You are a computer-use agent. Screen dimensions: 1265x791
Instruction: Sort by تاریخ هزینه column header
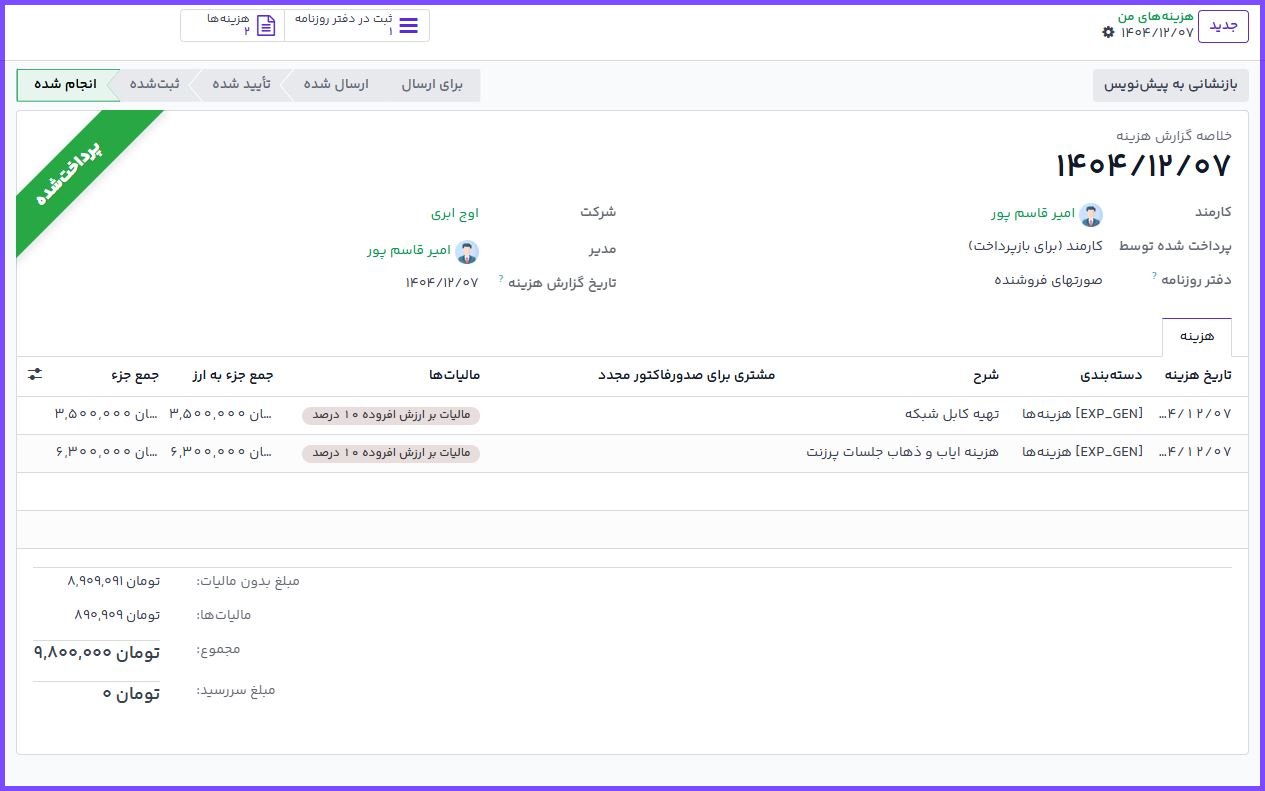pos(1198,375)
